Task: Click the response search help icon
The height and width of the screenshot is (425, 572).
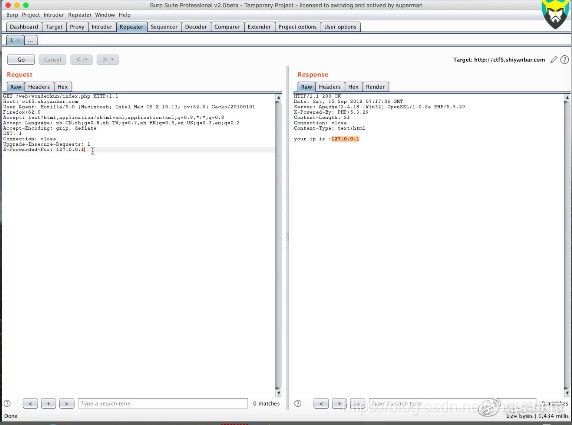Action: pos(298,403)
